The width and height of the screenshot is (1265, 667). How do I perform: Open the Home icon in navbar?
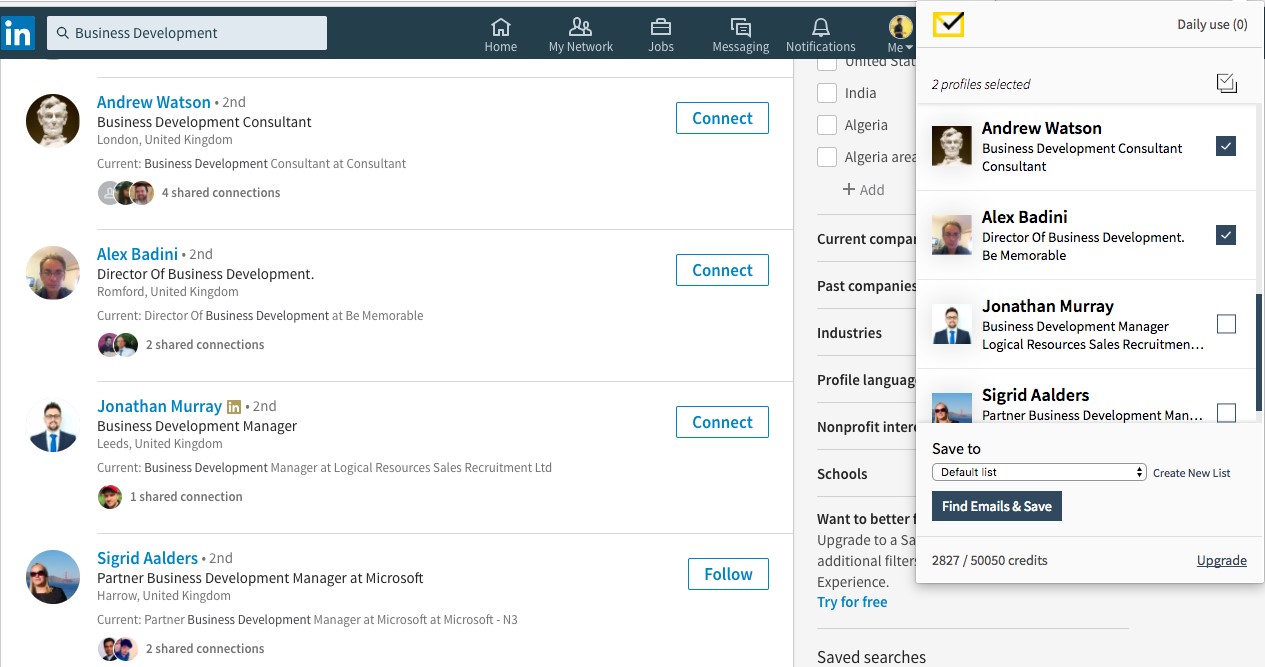click(501, 27)
